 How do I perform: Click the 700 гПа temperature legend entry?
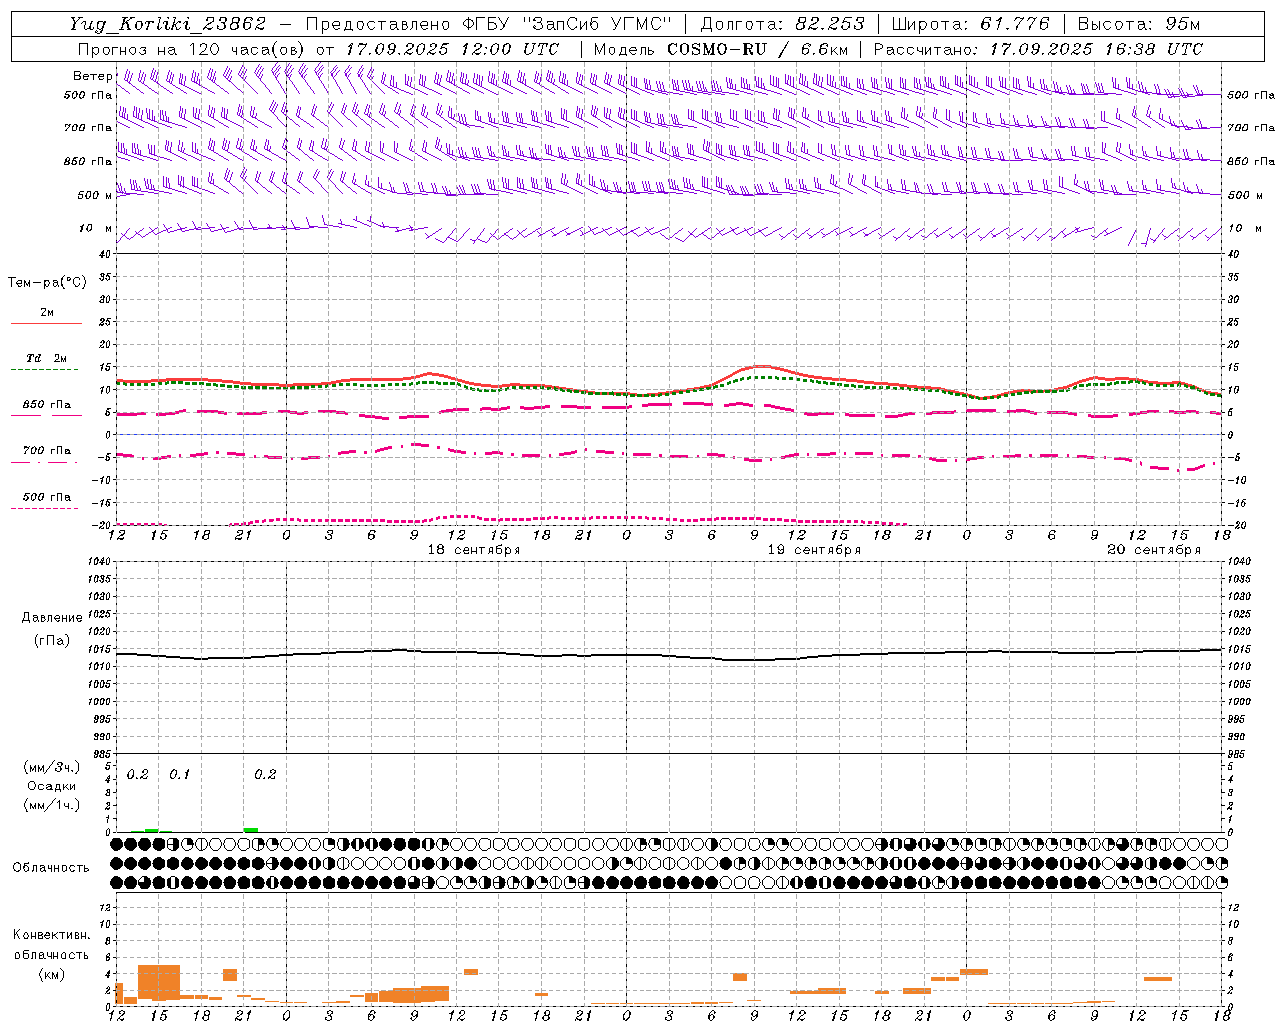[x=46, y=451]
